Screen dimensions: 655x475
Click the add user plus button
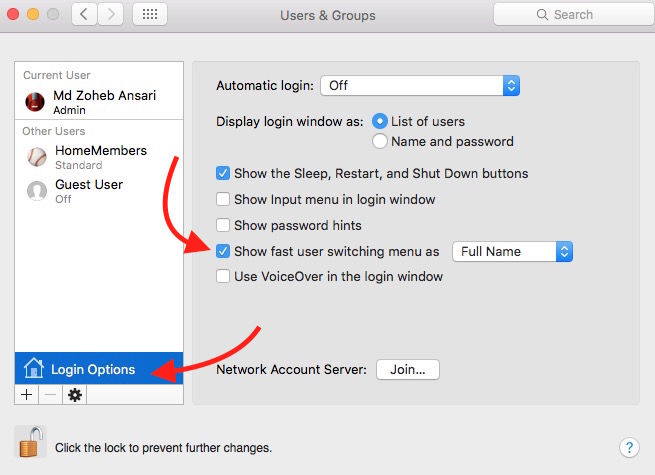coord(26,395)
